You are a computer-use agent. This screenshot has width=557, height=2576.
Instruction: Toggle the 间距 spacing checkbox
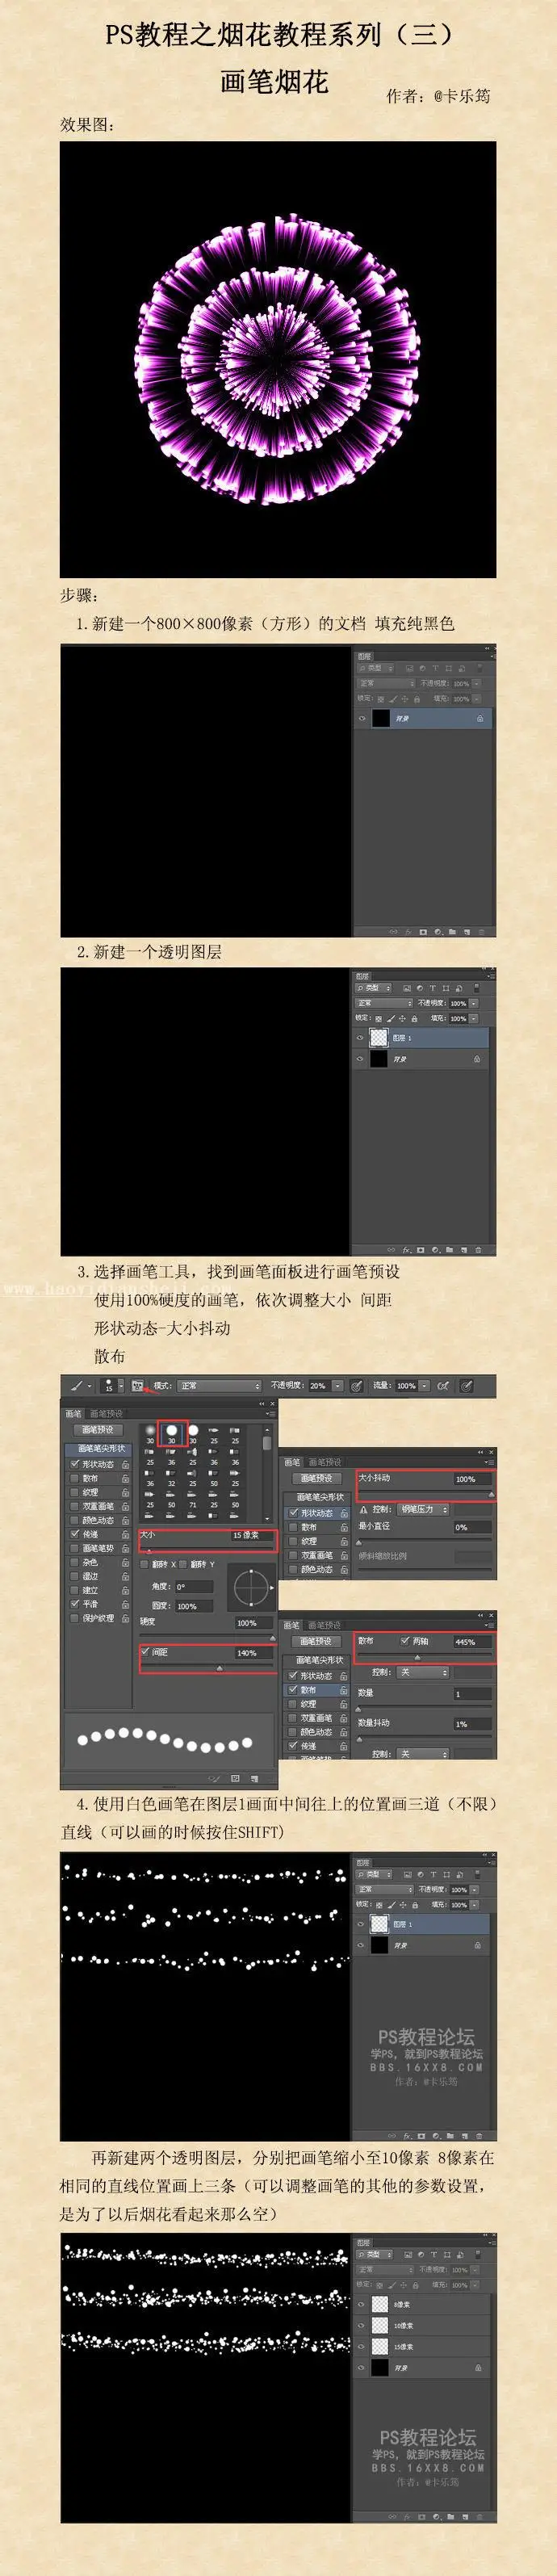[x=146, y=1652]
